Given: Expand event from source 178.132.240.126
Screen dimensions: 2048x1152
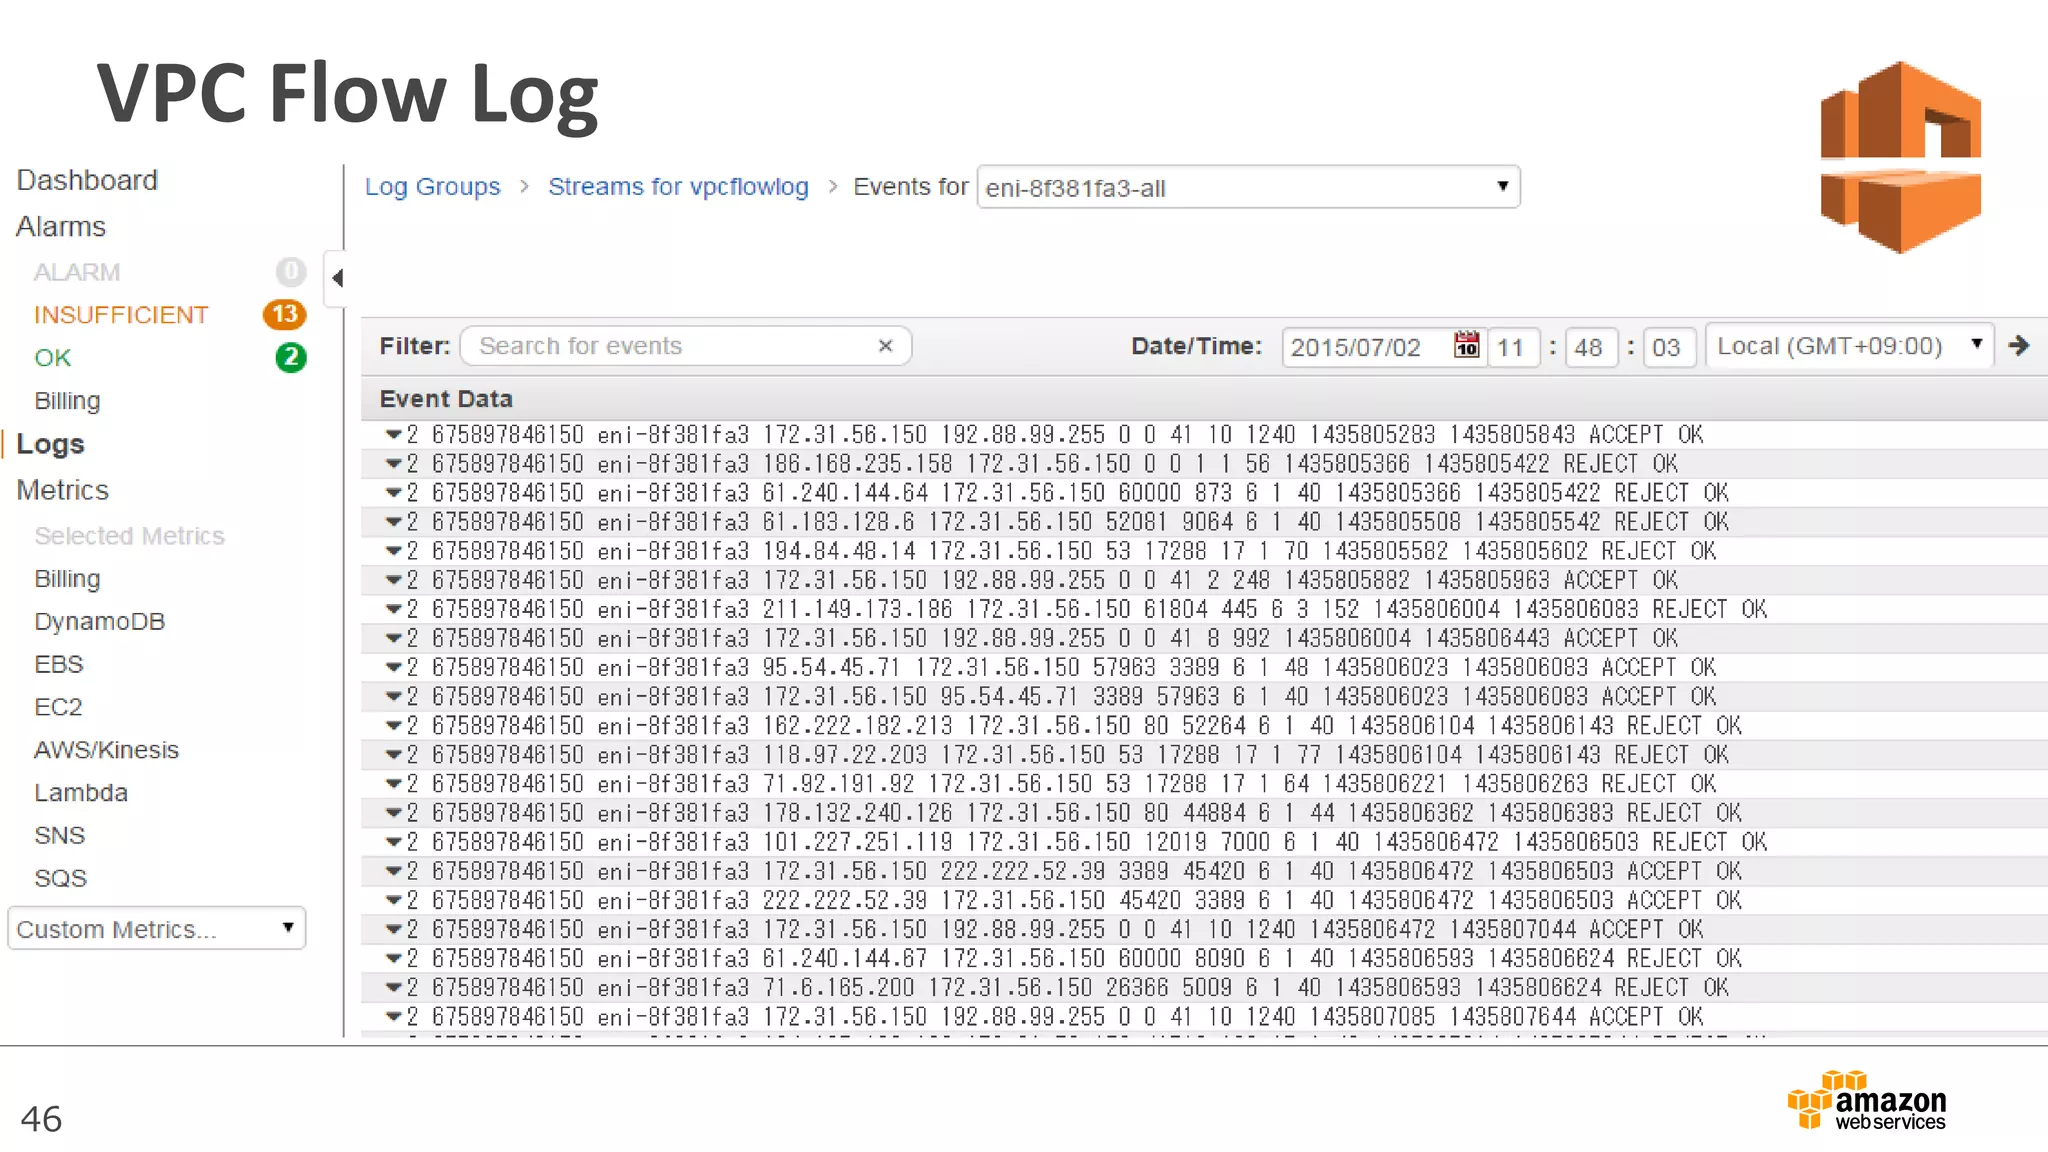Looking at the screenshot, I should point(393,812).
